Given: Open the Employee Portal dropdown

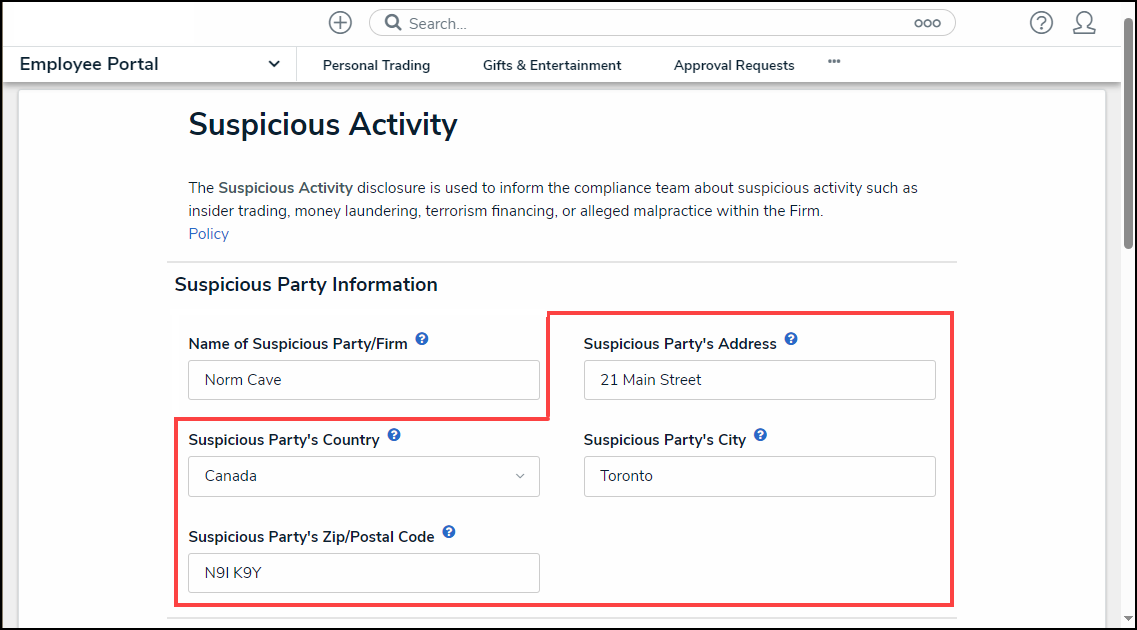Looking at the screenshot, I should pyautogui.click(x=273, y=63).
